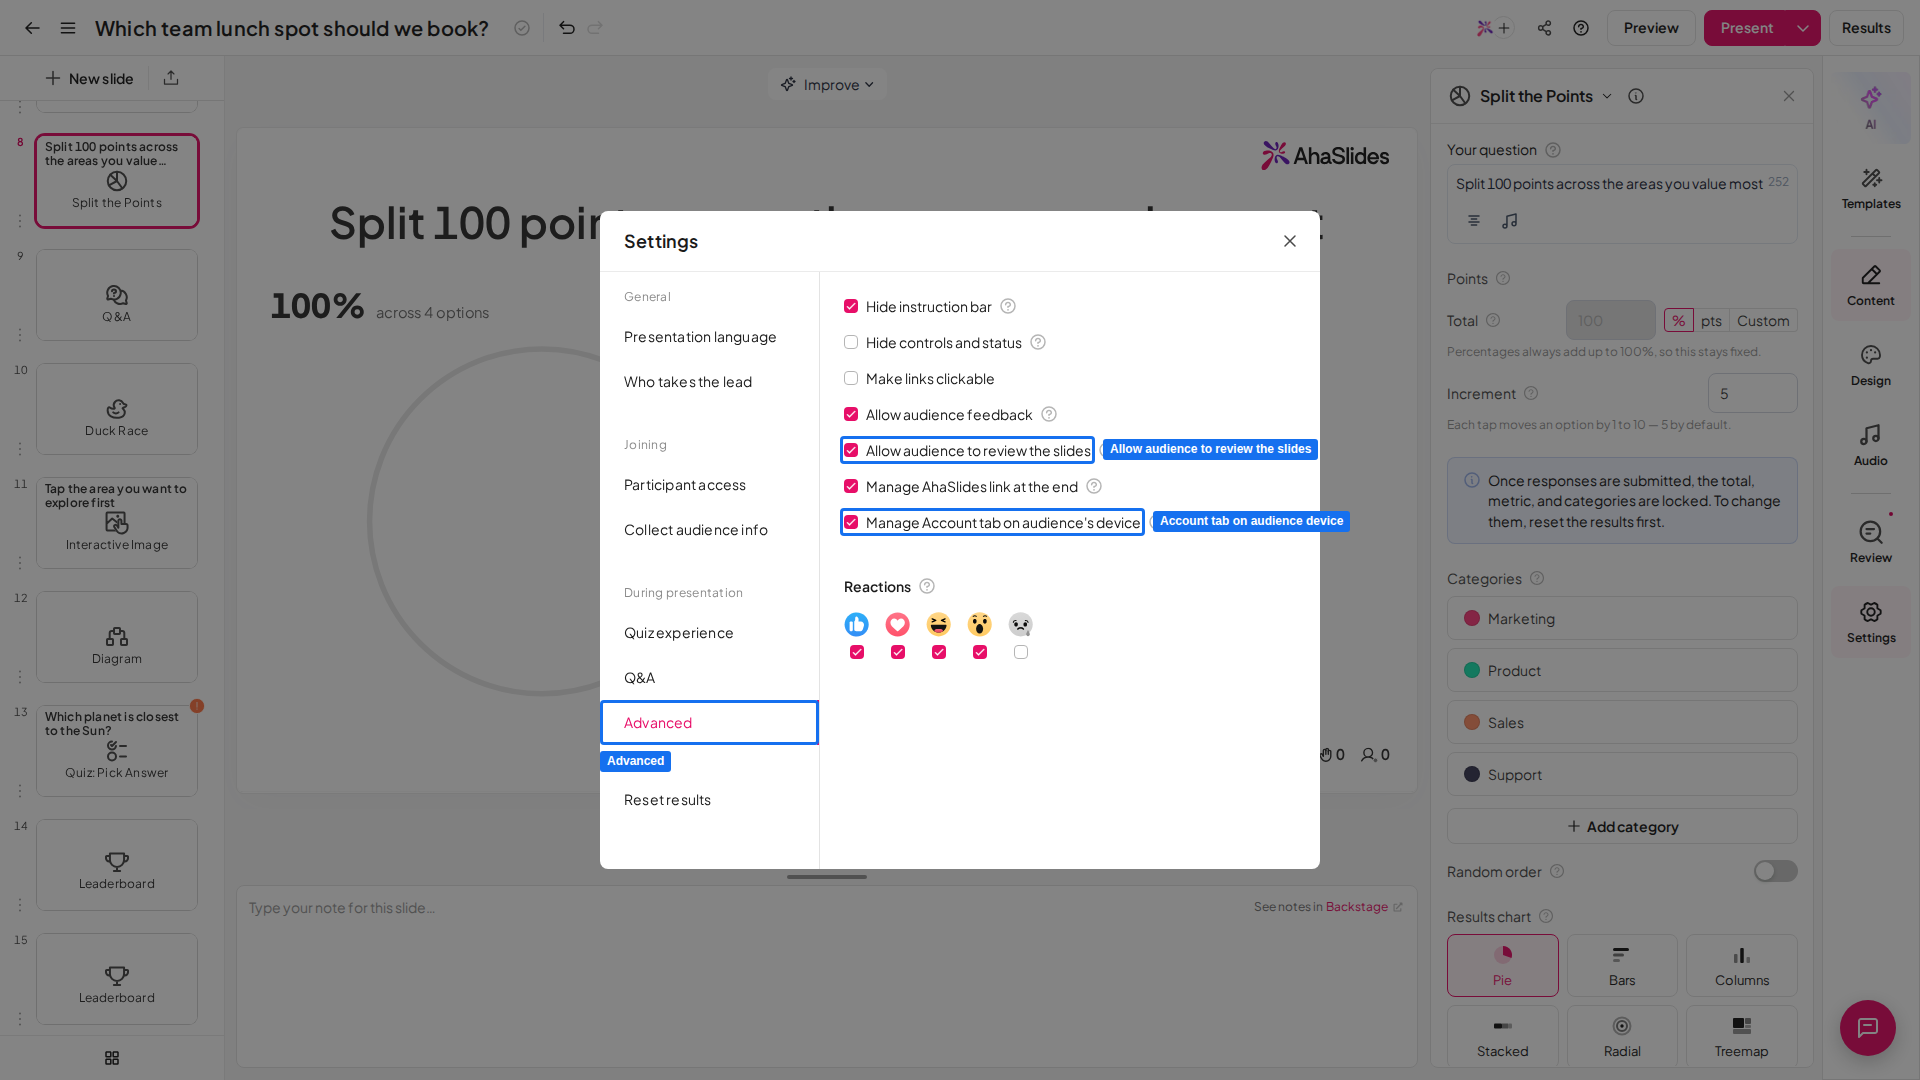Click the Preview button
The image size is (1920, 1080).
(x=1651, y=28)
